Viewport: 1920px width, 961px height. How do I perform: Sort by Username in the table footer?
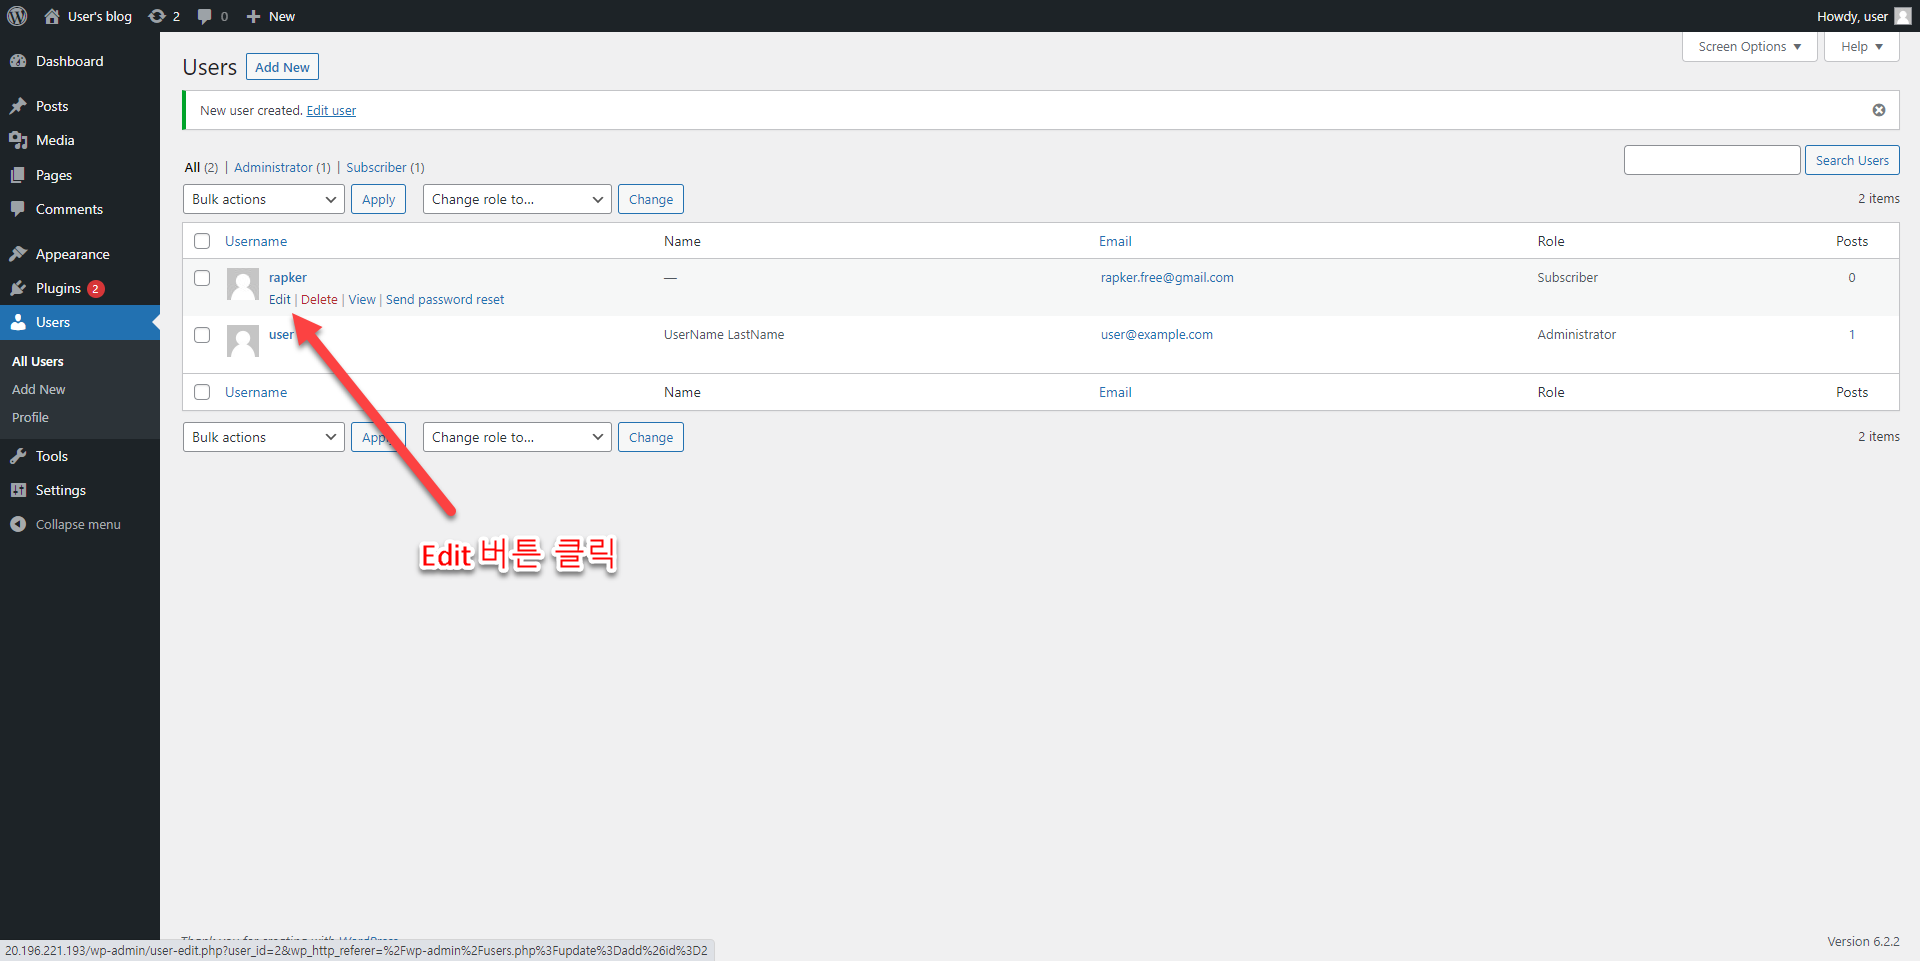click(256, 392)
